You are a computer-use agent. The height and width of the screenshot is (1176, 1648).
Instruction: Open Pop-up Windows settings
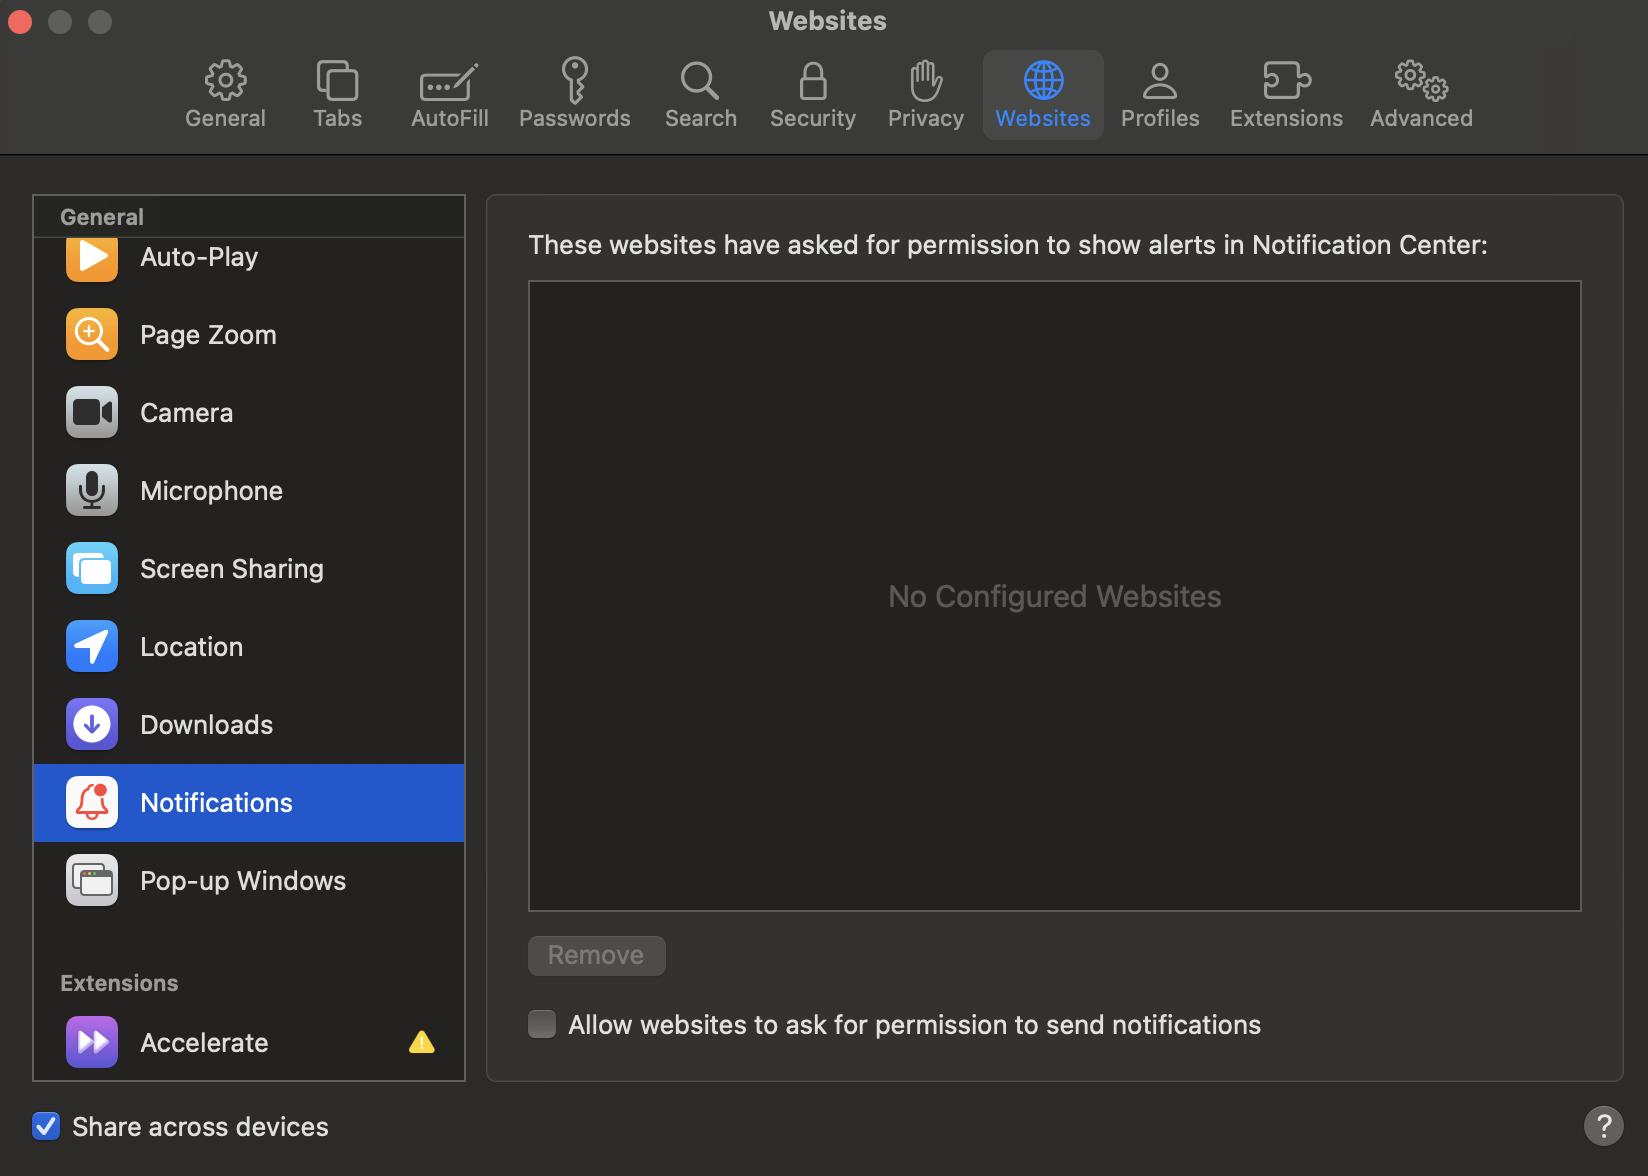[242, 881]
